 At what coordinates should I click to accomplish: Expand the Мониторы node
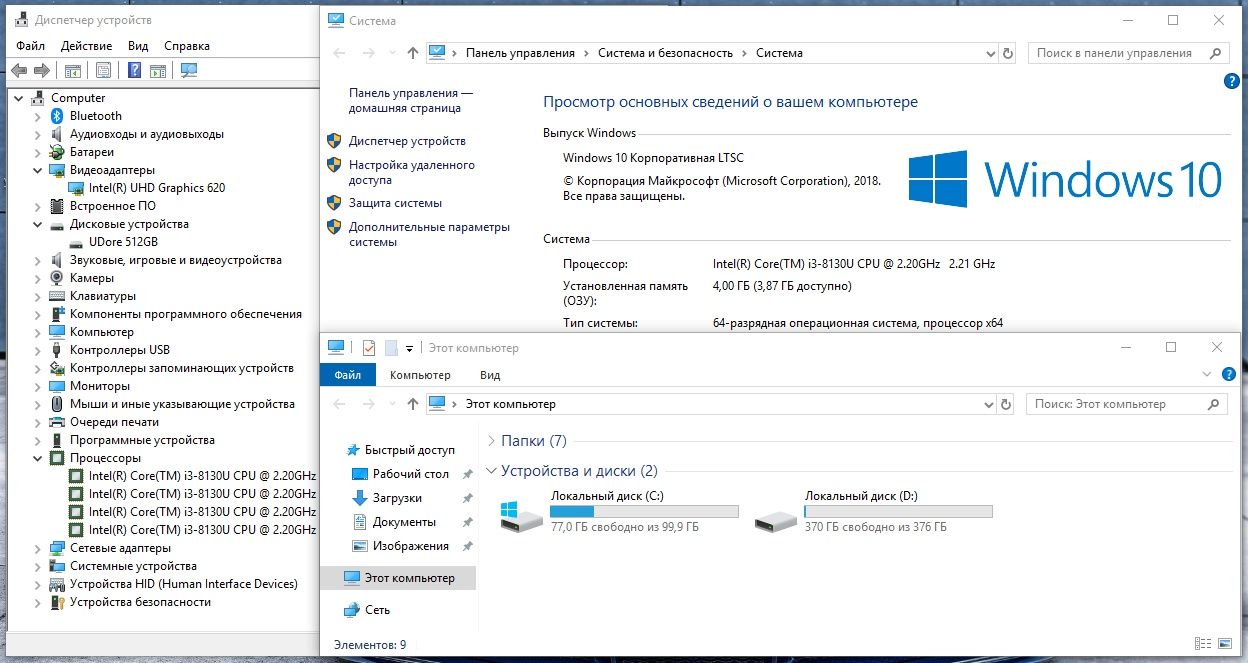pyautogui.click(x=37, y=386)
